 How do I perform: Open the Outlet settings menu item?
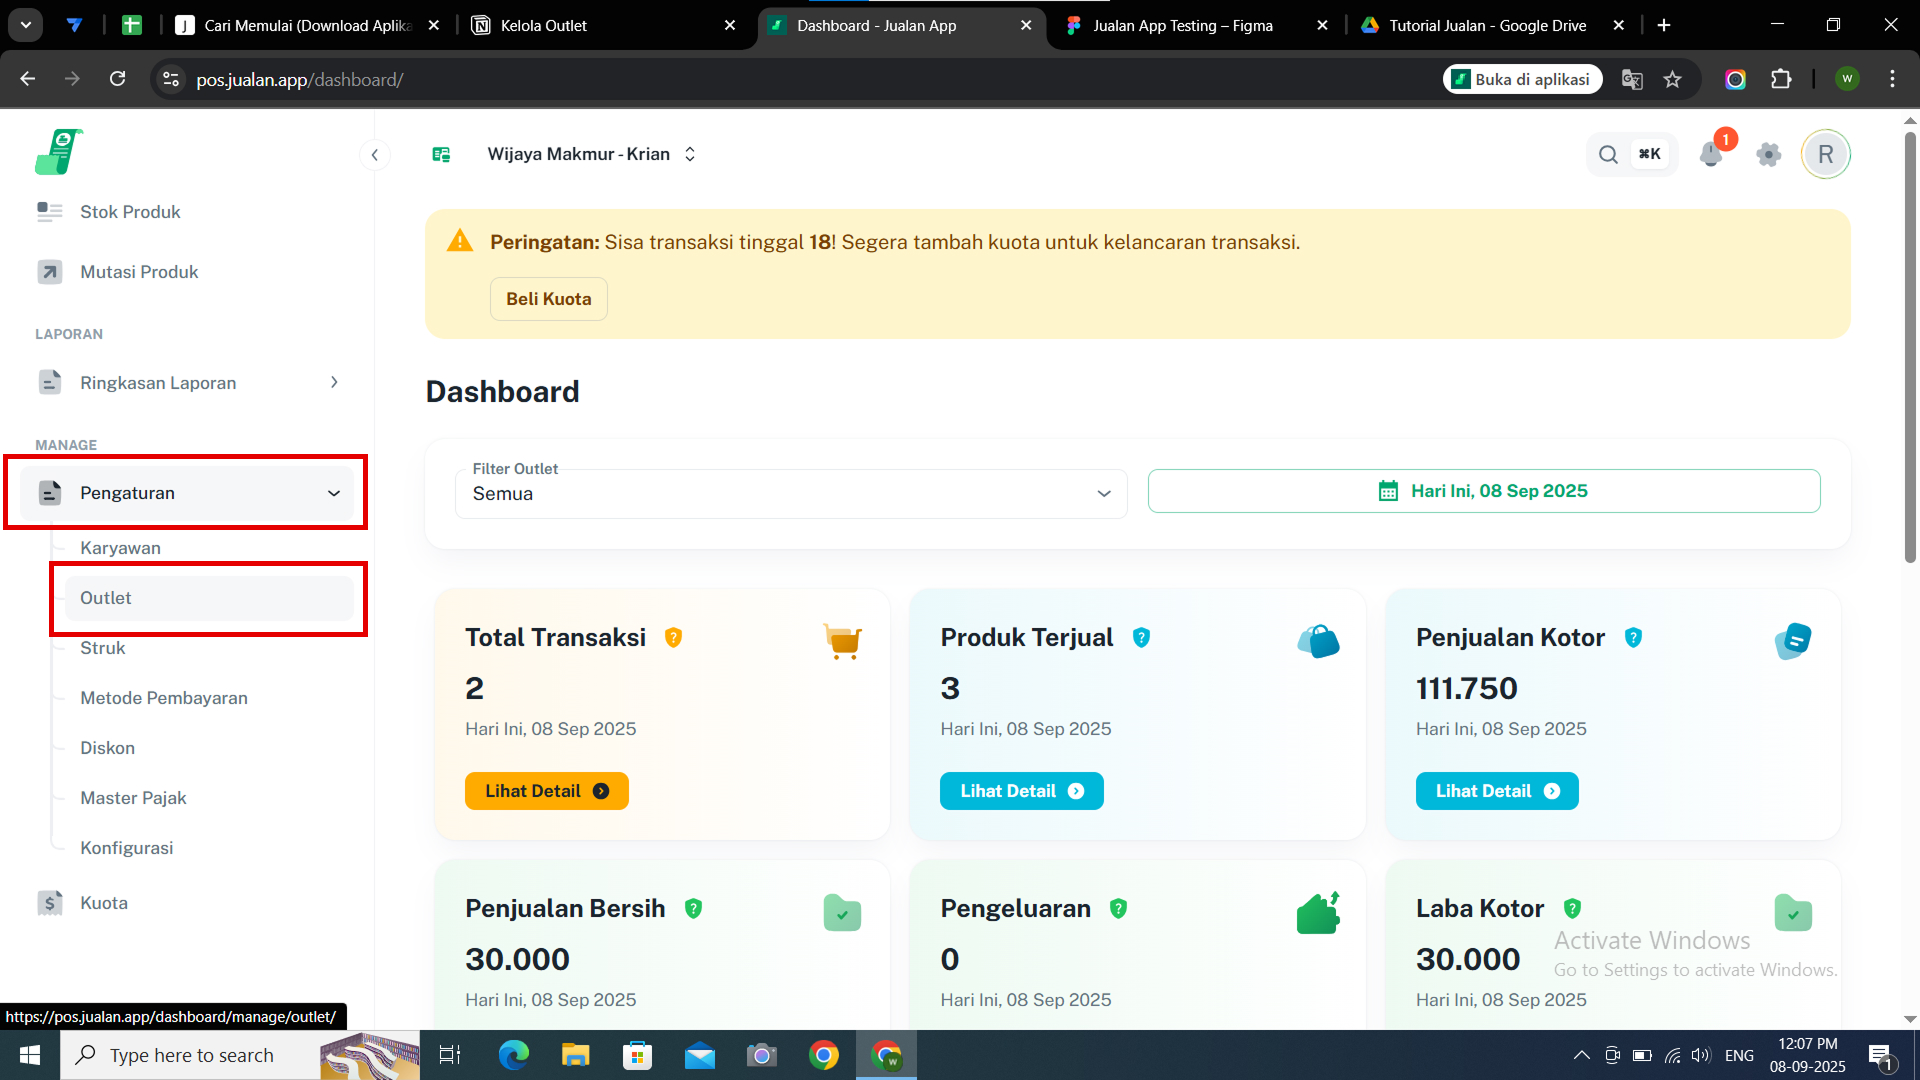[106, 598]
